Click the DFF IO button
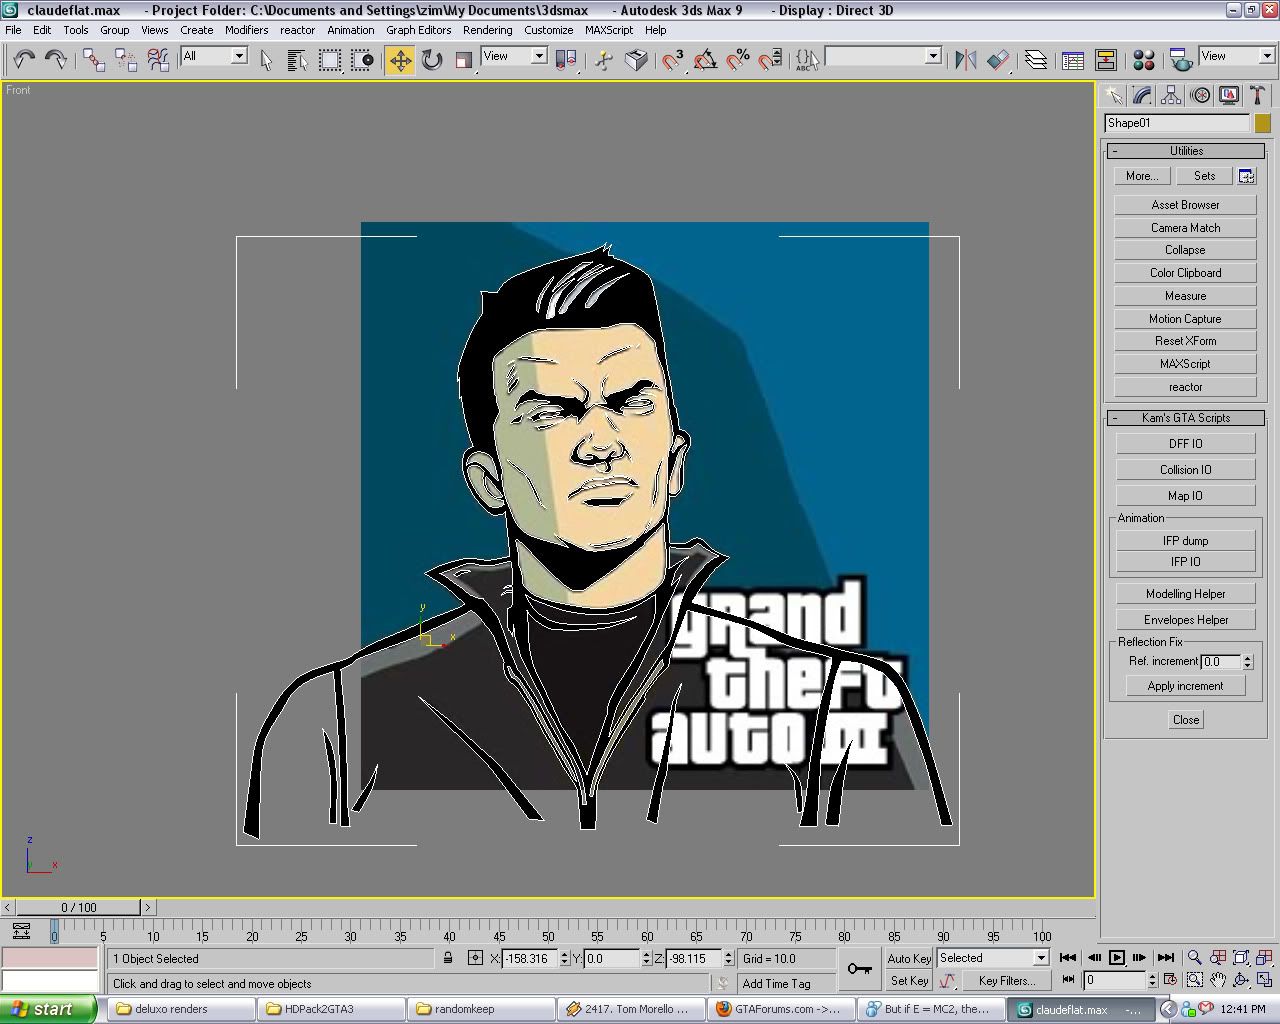The width and height of the screenshot is (1280, 1024). 1186,444
